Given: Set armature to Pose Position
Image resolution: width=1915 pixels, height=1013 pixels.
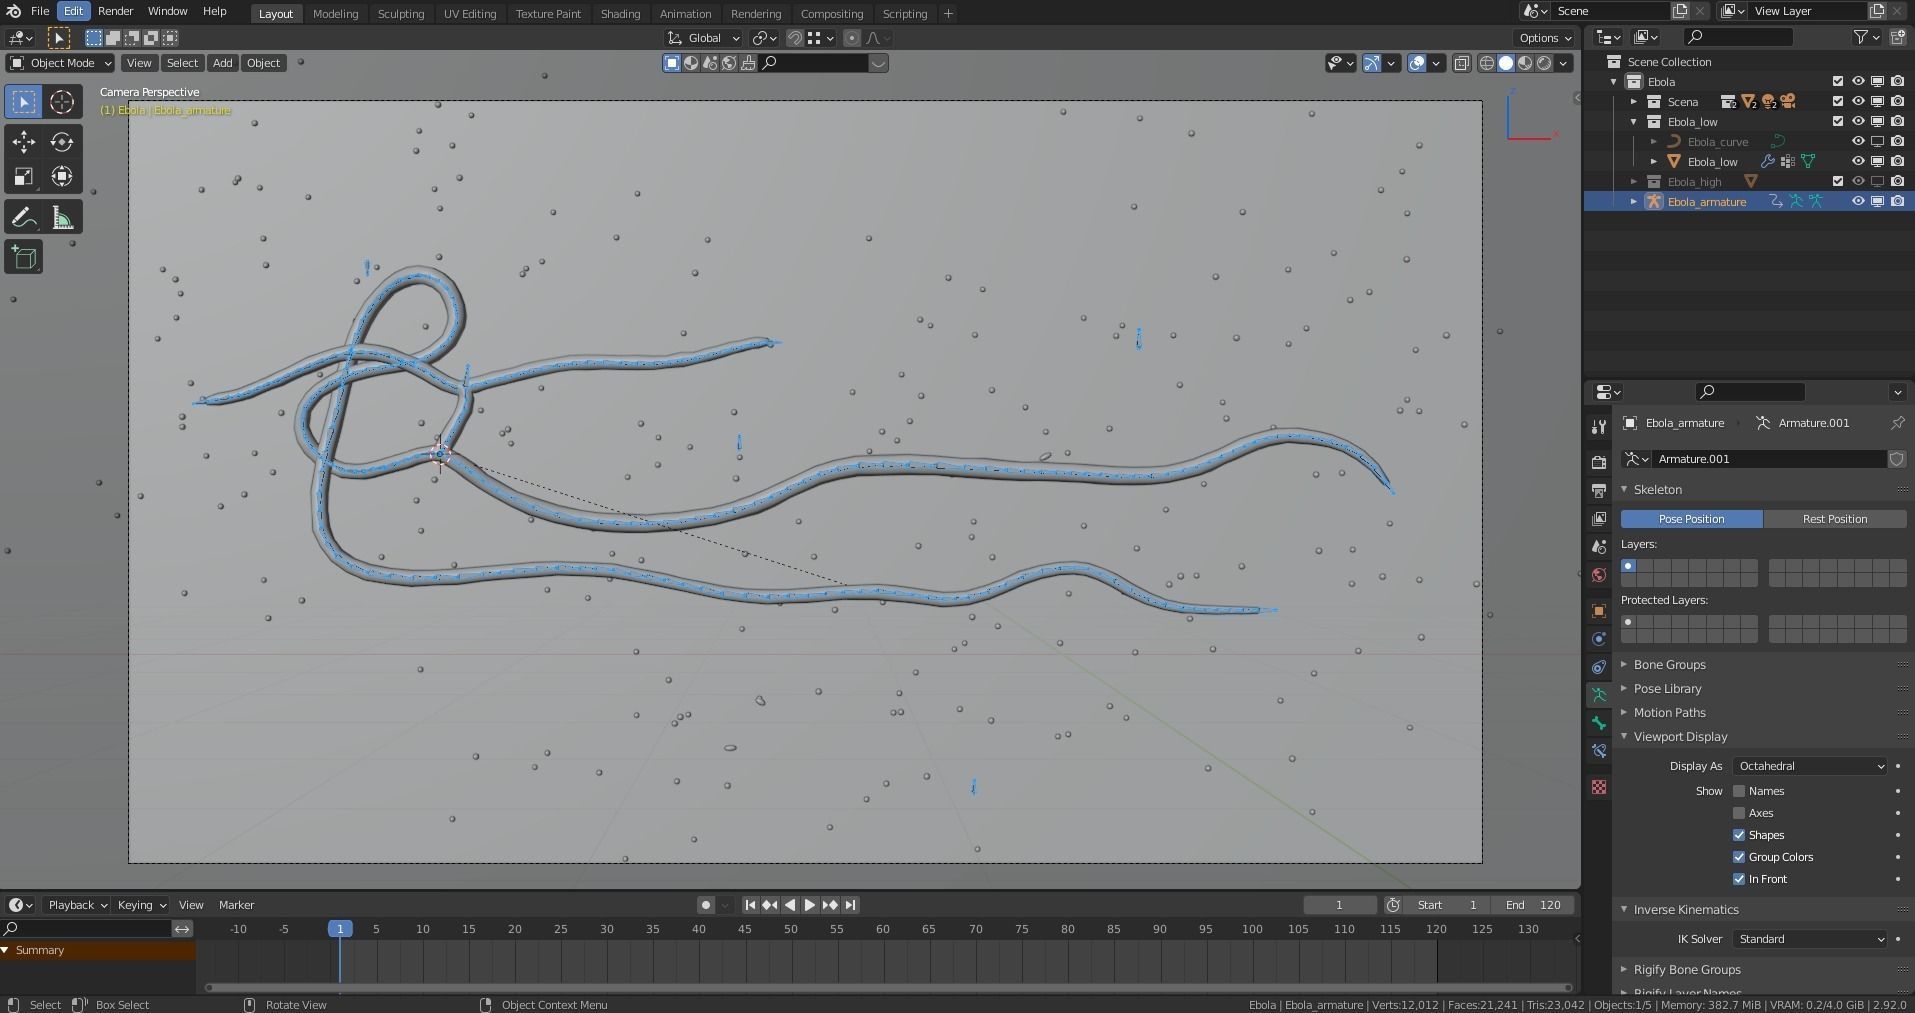Looking at the screenshot, I should (1692, 519).
